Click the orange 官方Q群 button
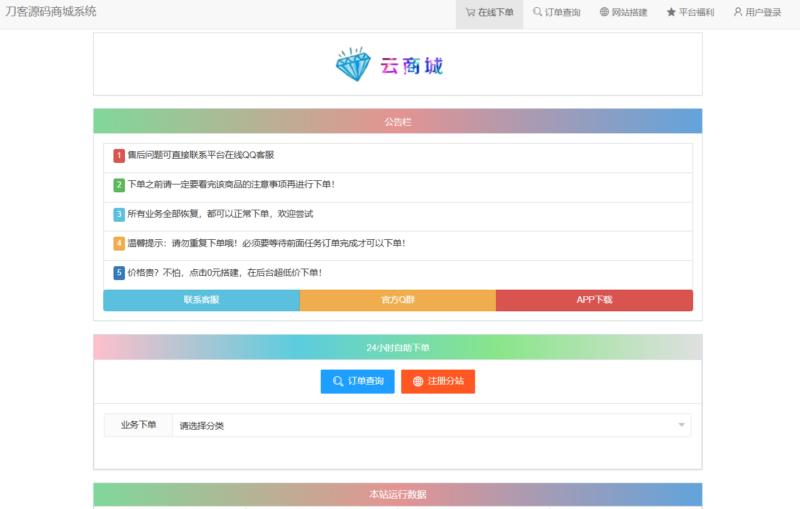The image size is (800, 509). pos(398,300)
